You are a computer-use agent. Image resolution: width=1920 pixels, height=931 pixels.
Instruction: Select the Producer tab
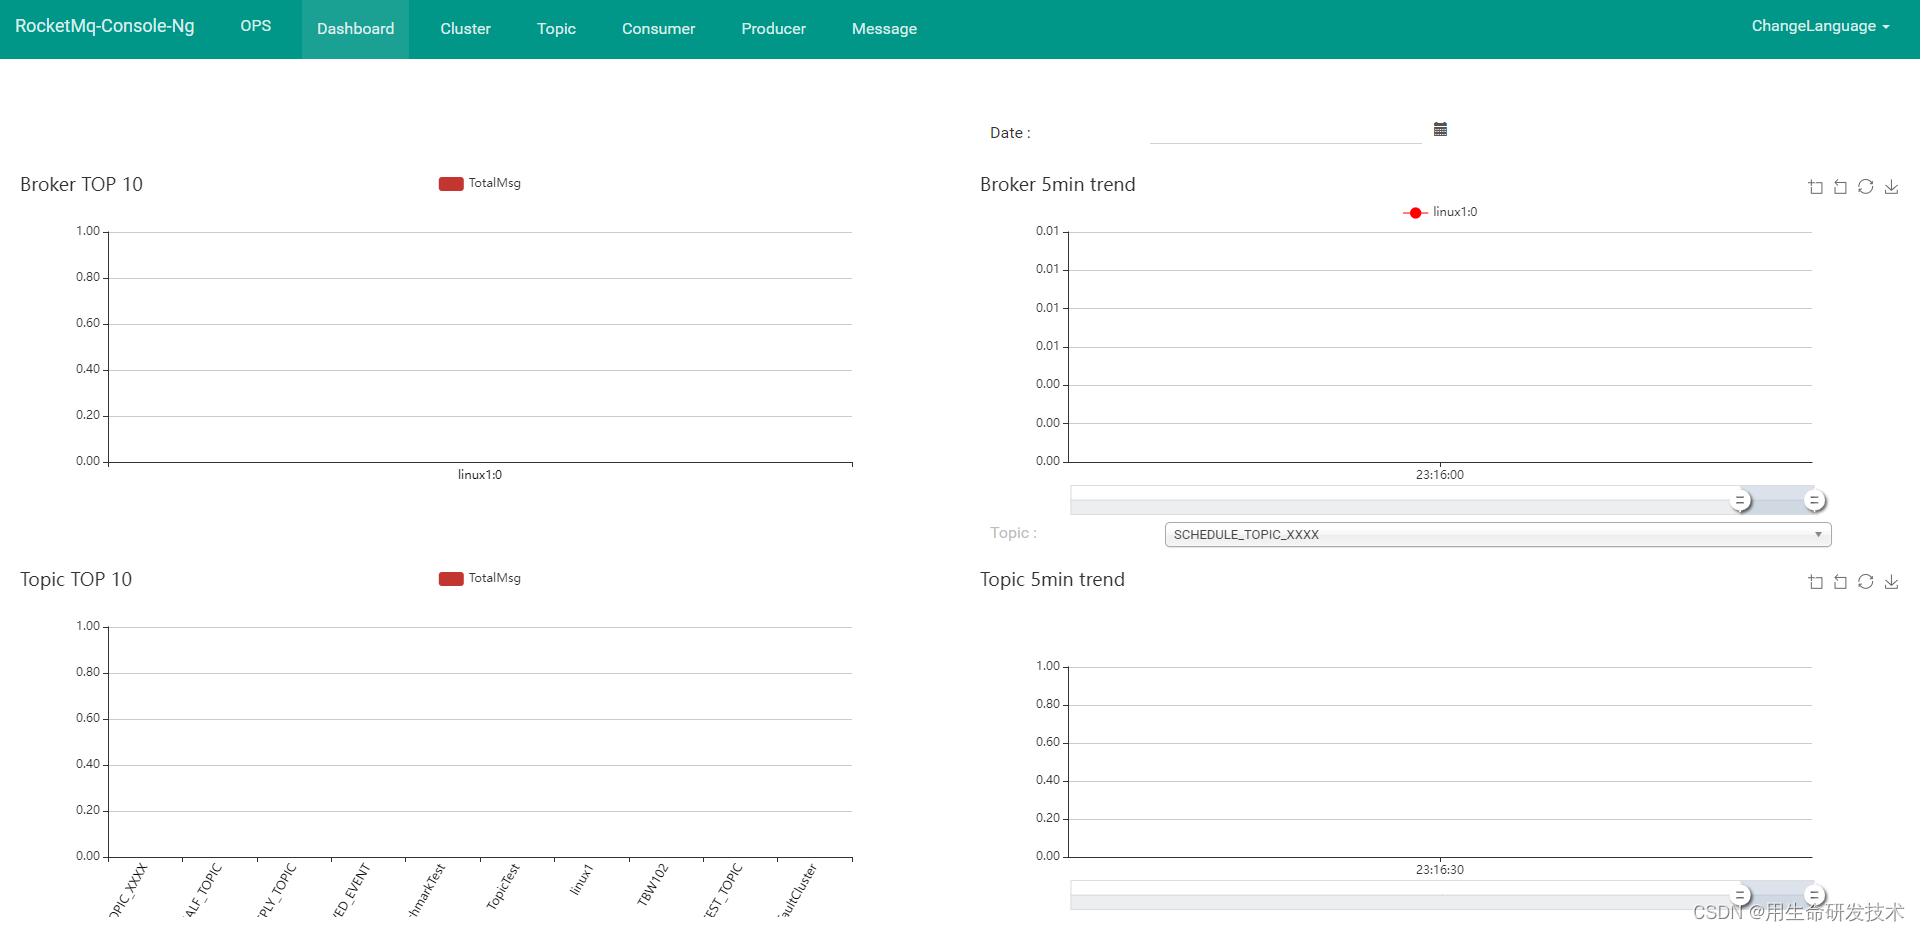(x=773, y=29)
